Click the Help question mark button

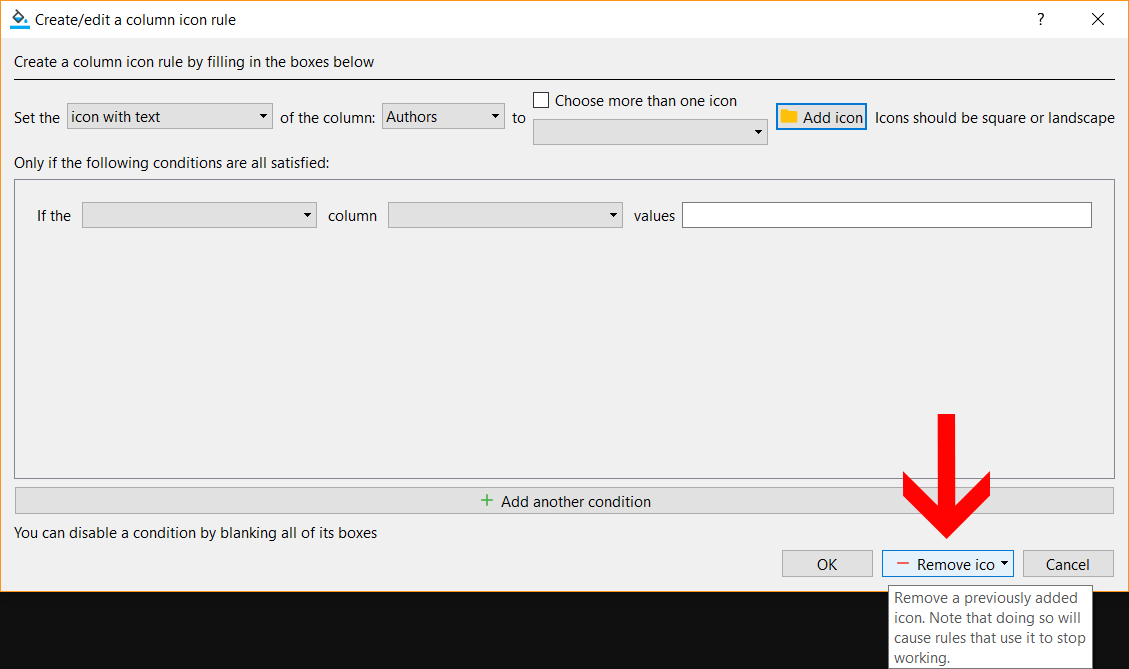1040,19
